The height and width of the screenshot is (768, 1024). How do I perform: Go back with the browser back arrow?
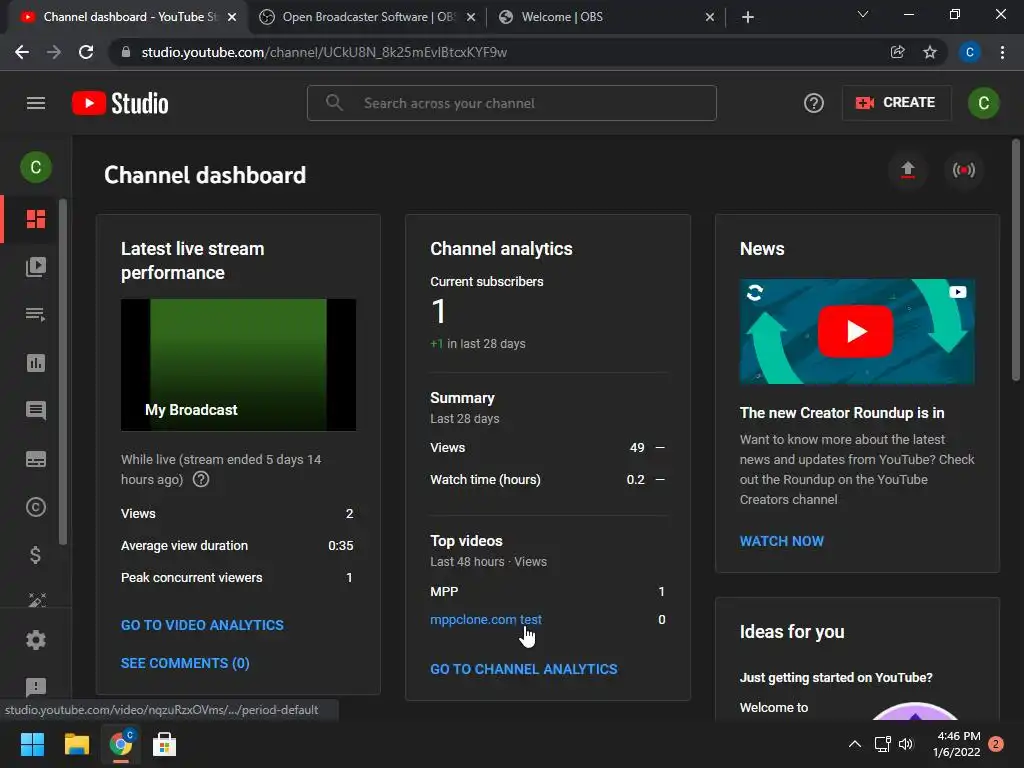22,52
